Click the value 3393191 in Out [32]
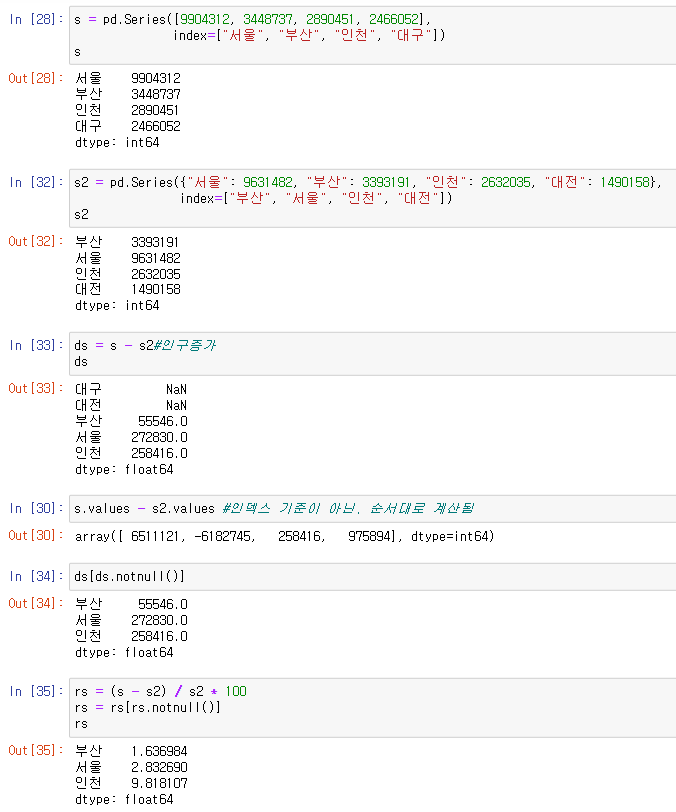The image size is (676, 812). [x=155, y=242]
